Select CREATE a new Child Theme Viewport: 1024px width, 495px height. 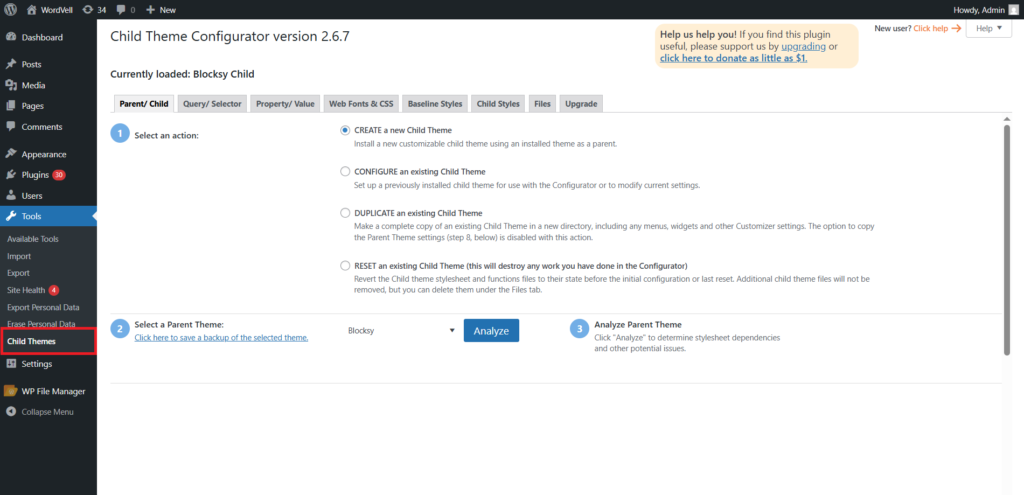[x=345, y=130]
